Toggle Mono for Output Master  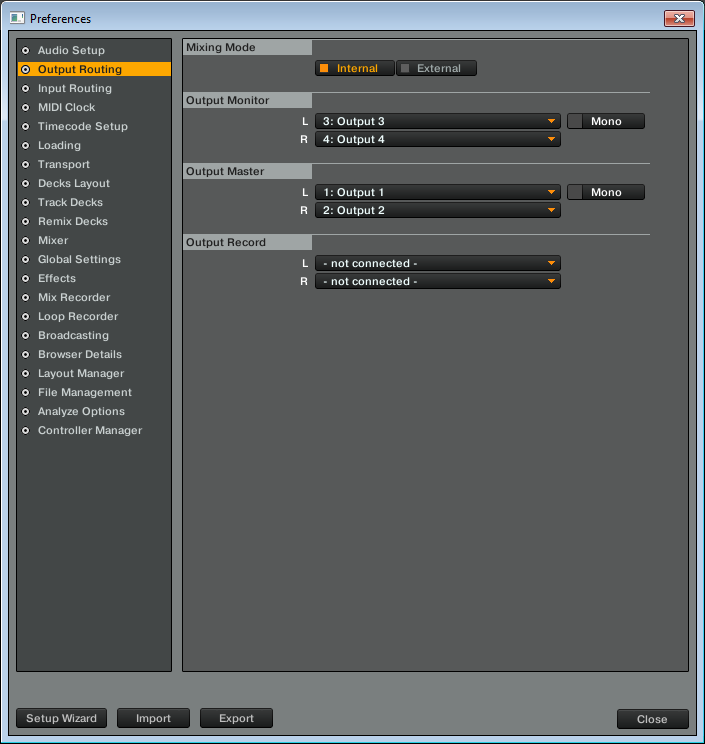click(x=606, y=192)
